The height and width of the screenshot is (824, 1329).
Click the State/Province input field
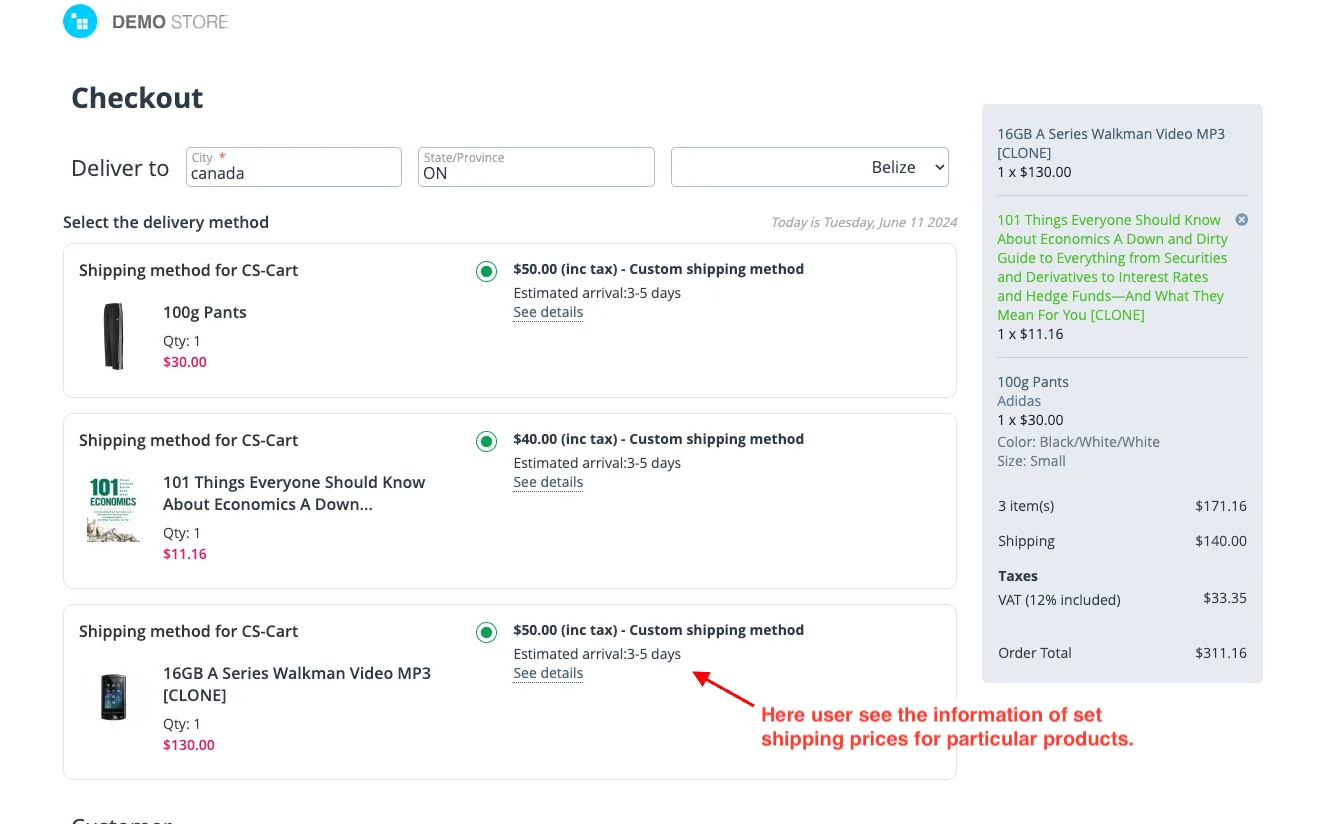[536, 167]
